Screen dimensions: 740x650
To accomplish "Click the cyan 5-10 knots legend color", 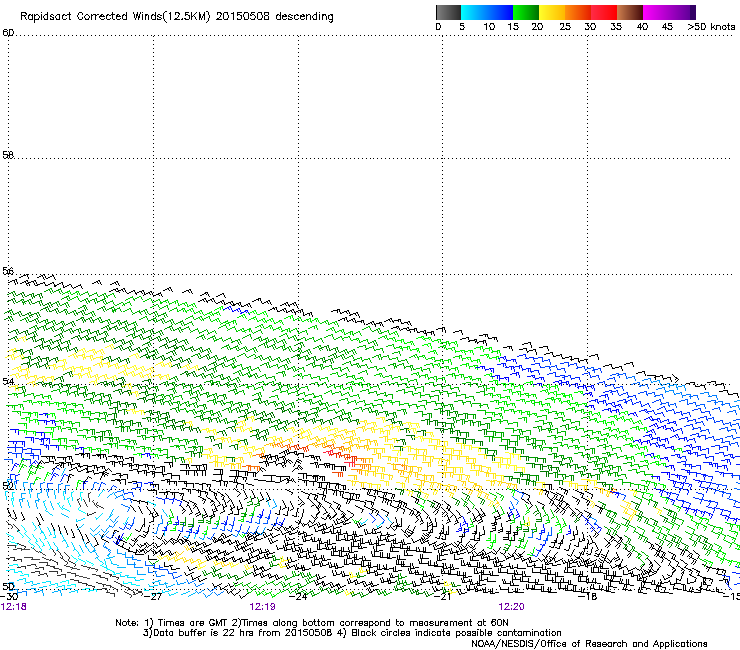I will point(474,12).
